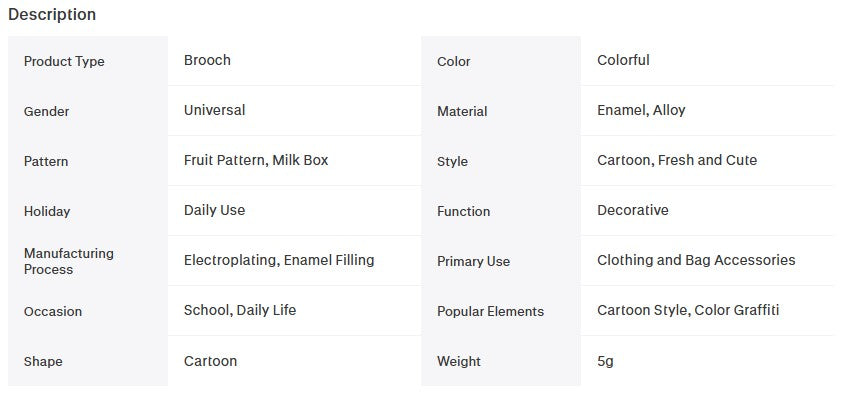Select the Holiday label cell
The width and height of the screenshot is (848, 401).
click(88, 211)
